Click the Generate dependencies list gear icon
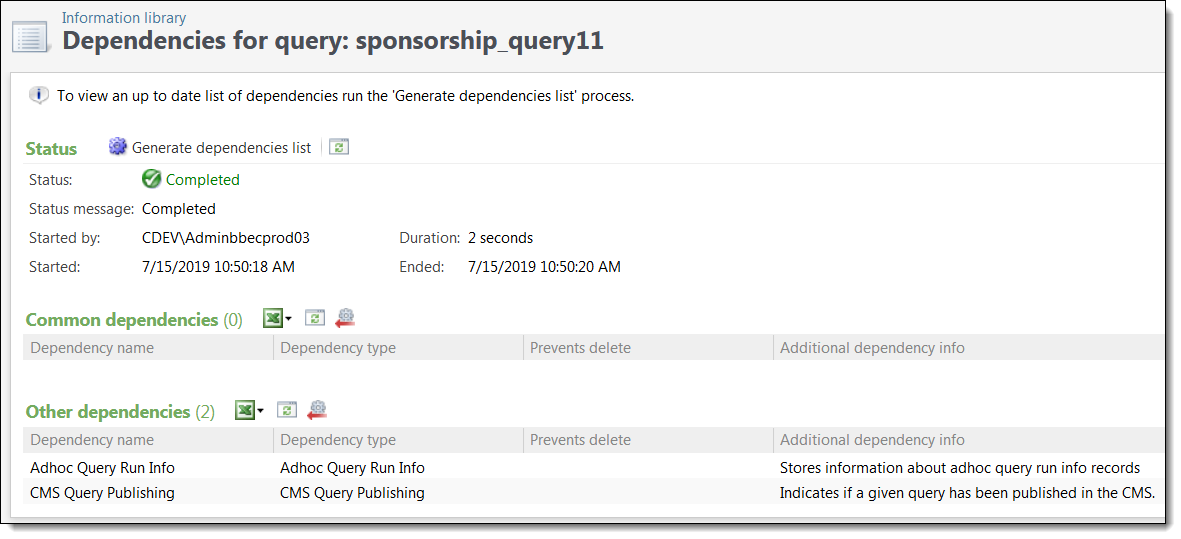The width and height of the screenshot is (1181, 539). 117,147
